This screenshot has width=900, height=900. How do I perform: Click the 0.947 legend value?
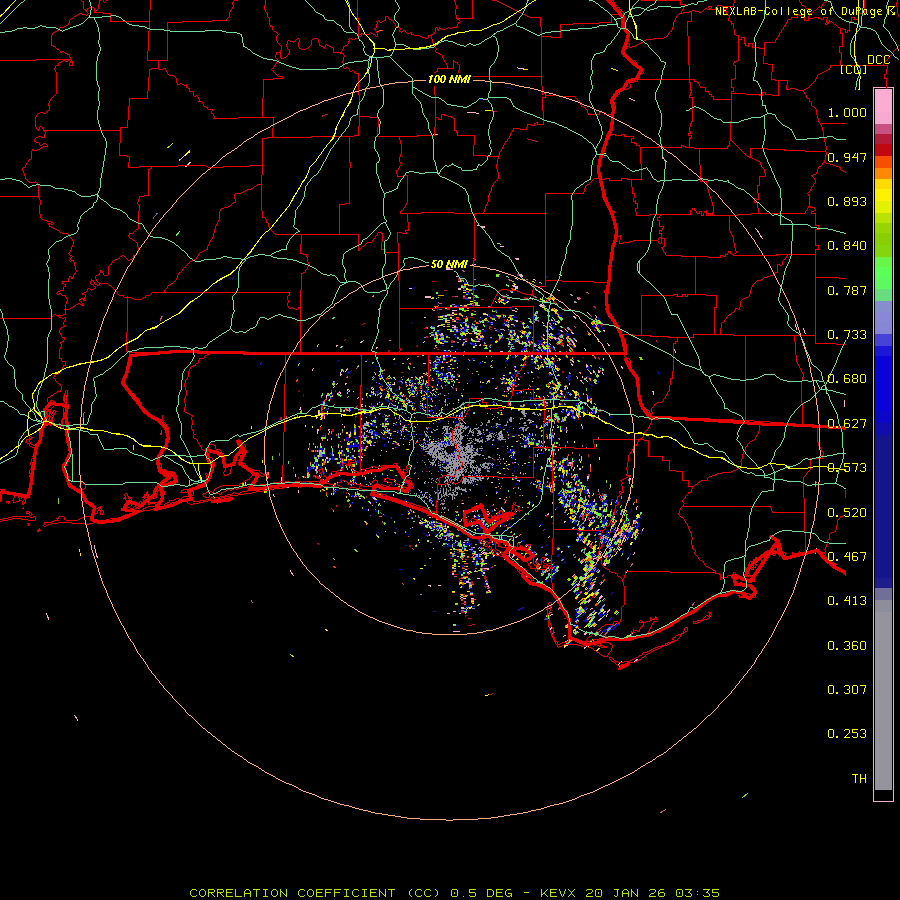[847, 157]
